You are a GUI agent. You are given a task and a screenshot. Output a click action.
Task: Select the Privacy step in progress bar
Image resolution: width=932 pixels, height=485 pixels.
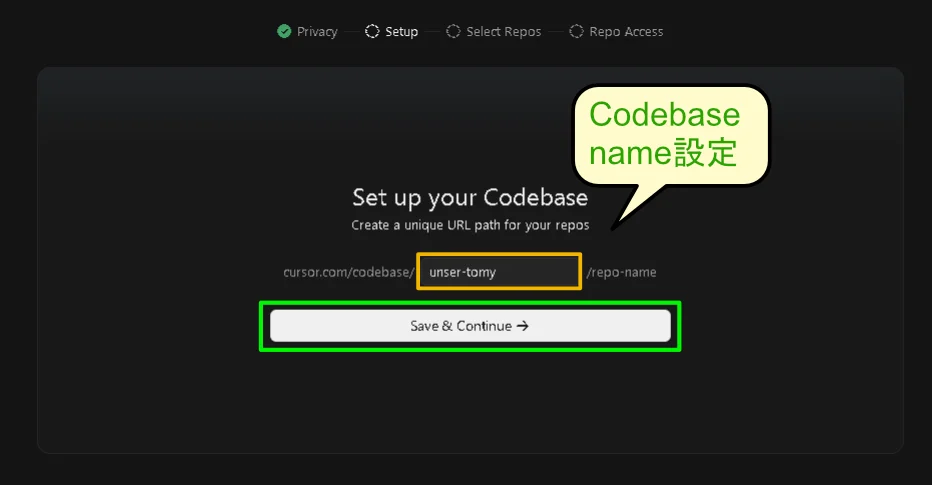coord(307,32)
